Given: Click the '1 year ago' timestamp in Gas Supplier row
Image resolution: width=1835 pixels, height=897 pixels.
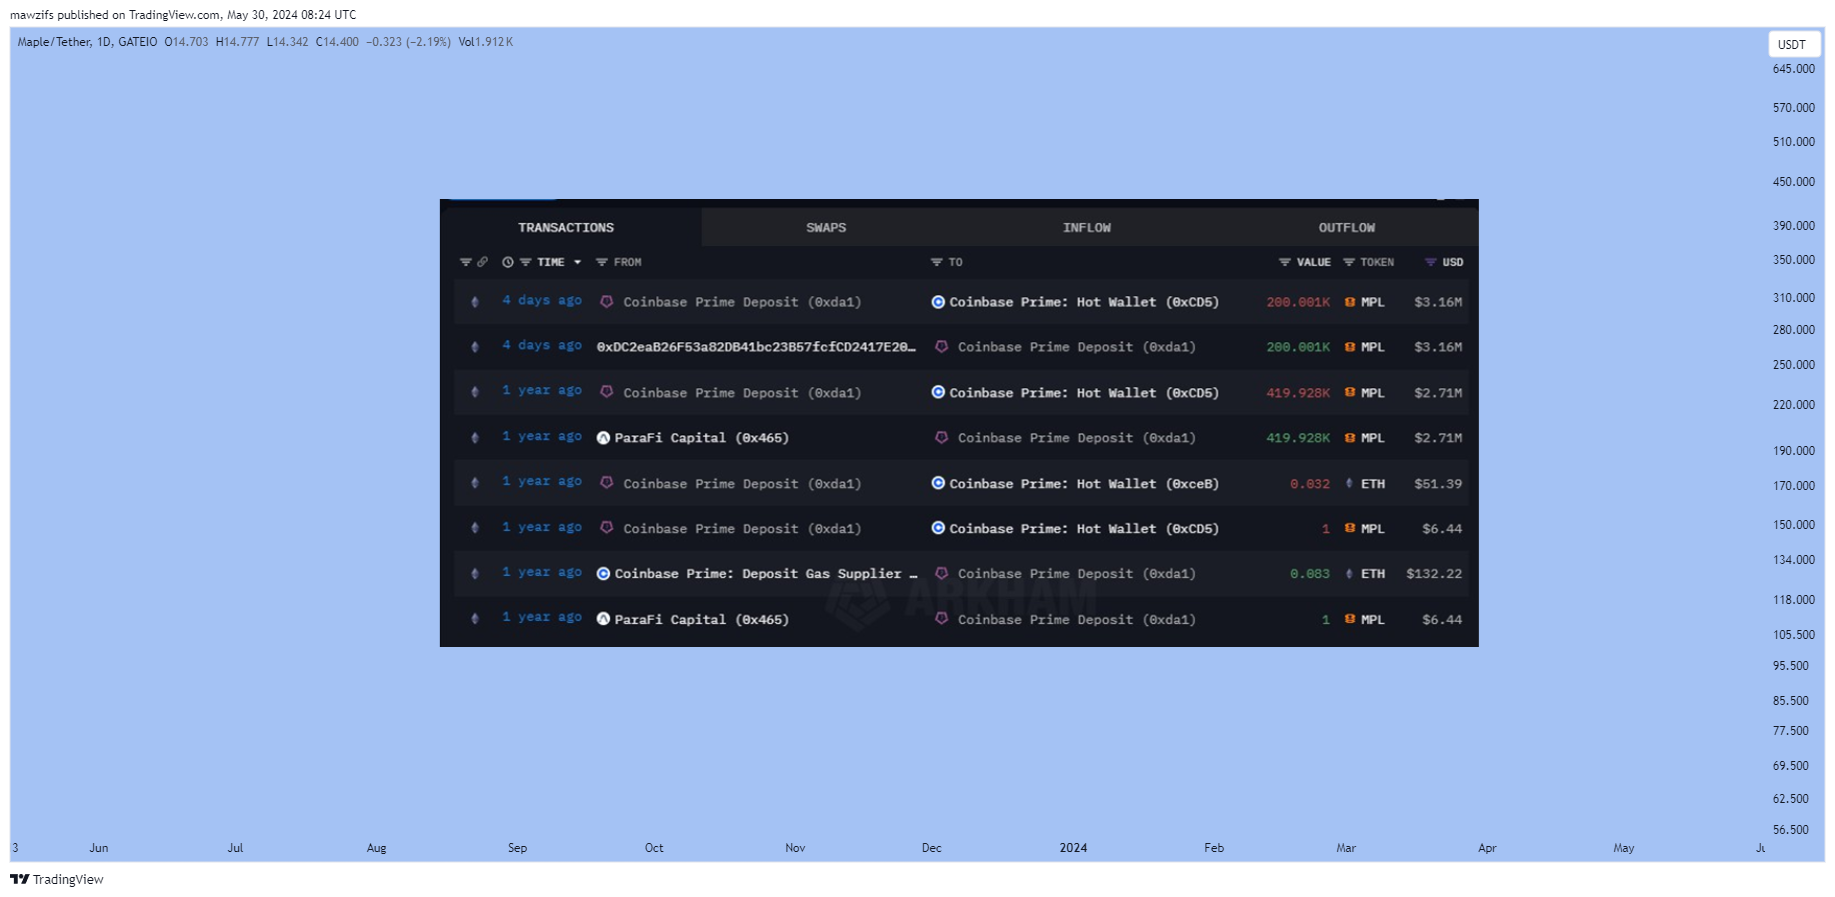Looking at the screenshot, I should click(x=542, y=573).
